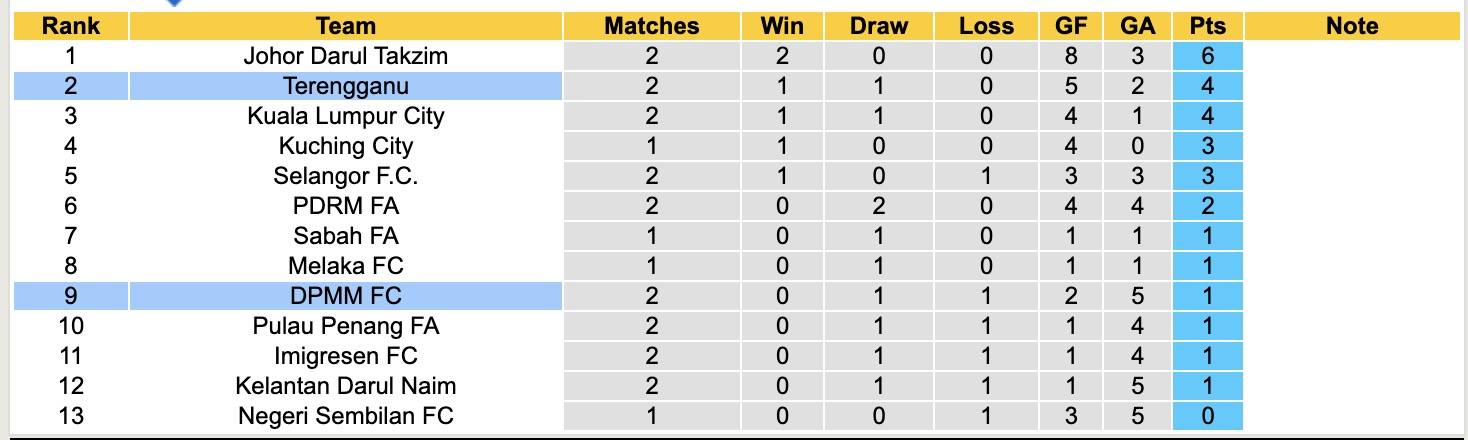The width and height of the screenshot is (1468, 440).
Task: Click the Rank column header
Action: [x=70, y=27]
